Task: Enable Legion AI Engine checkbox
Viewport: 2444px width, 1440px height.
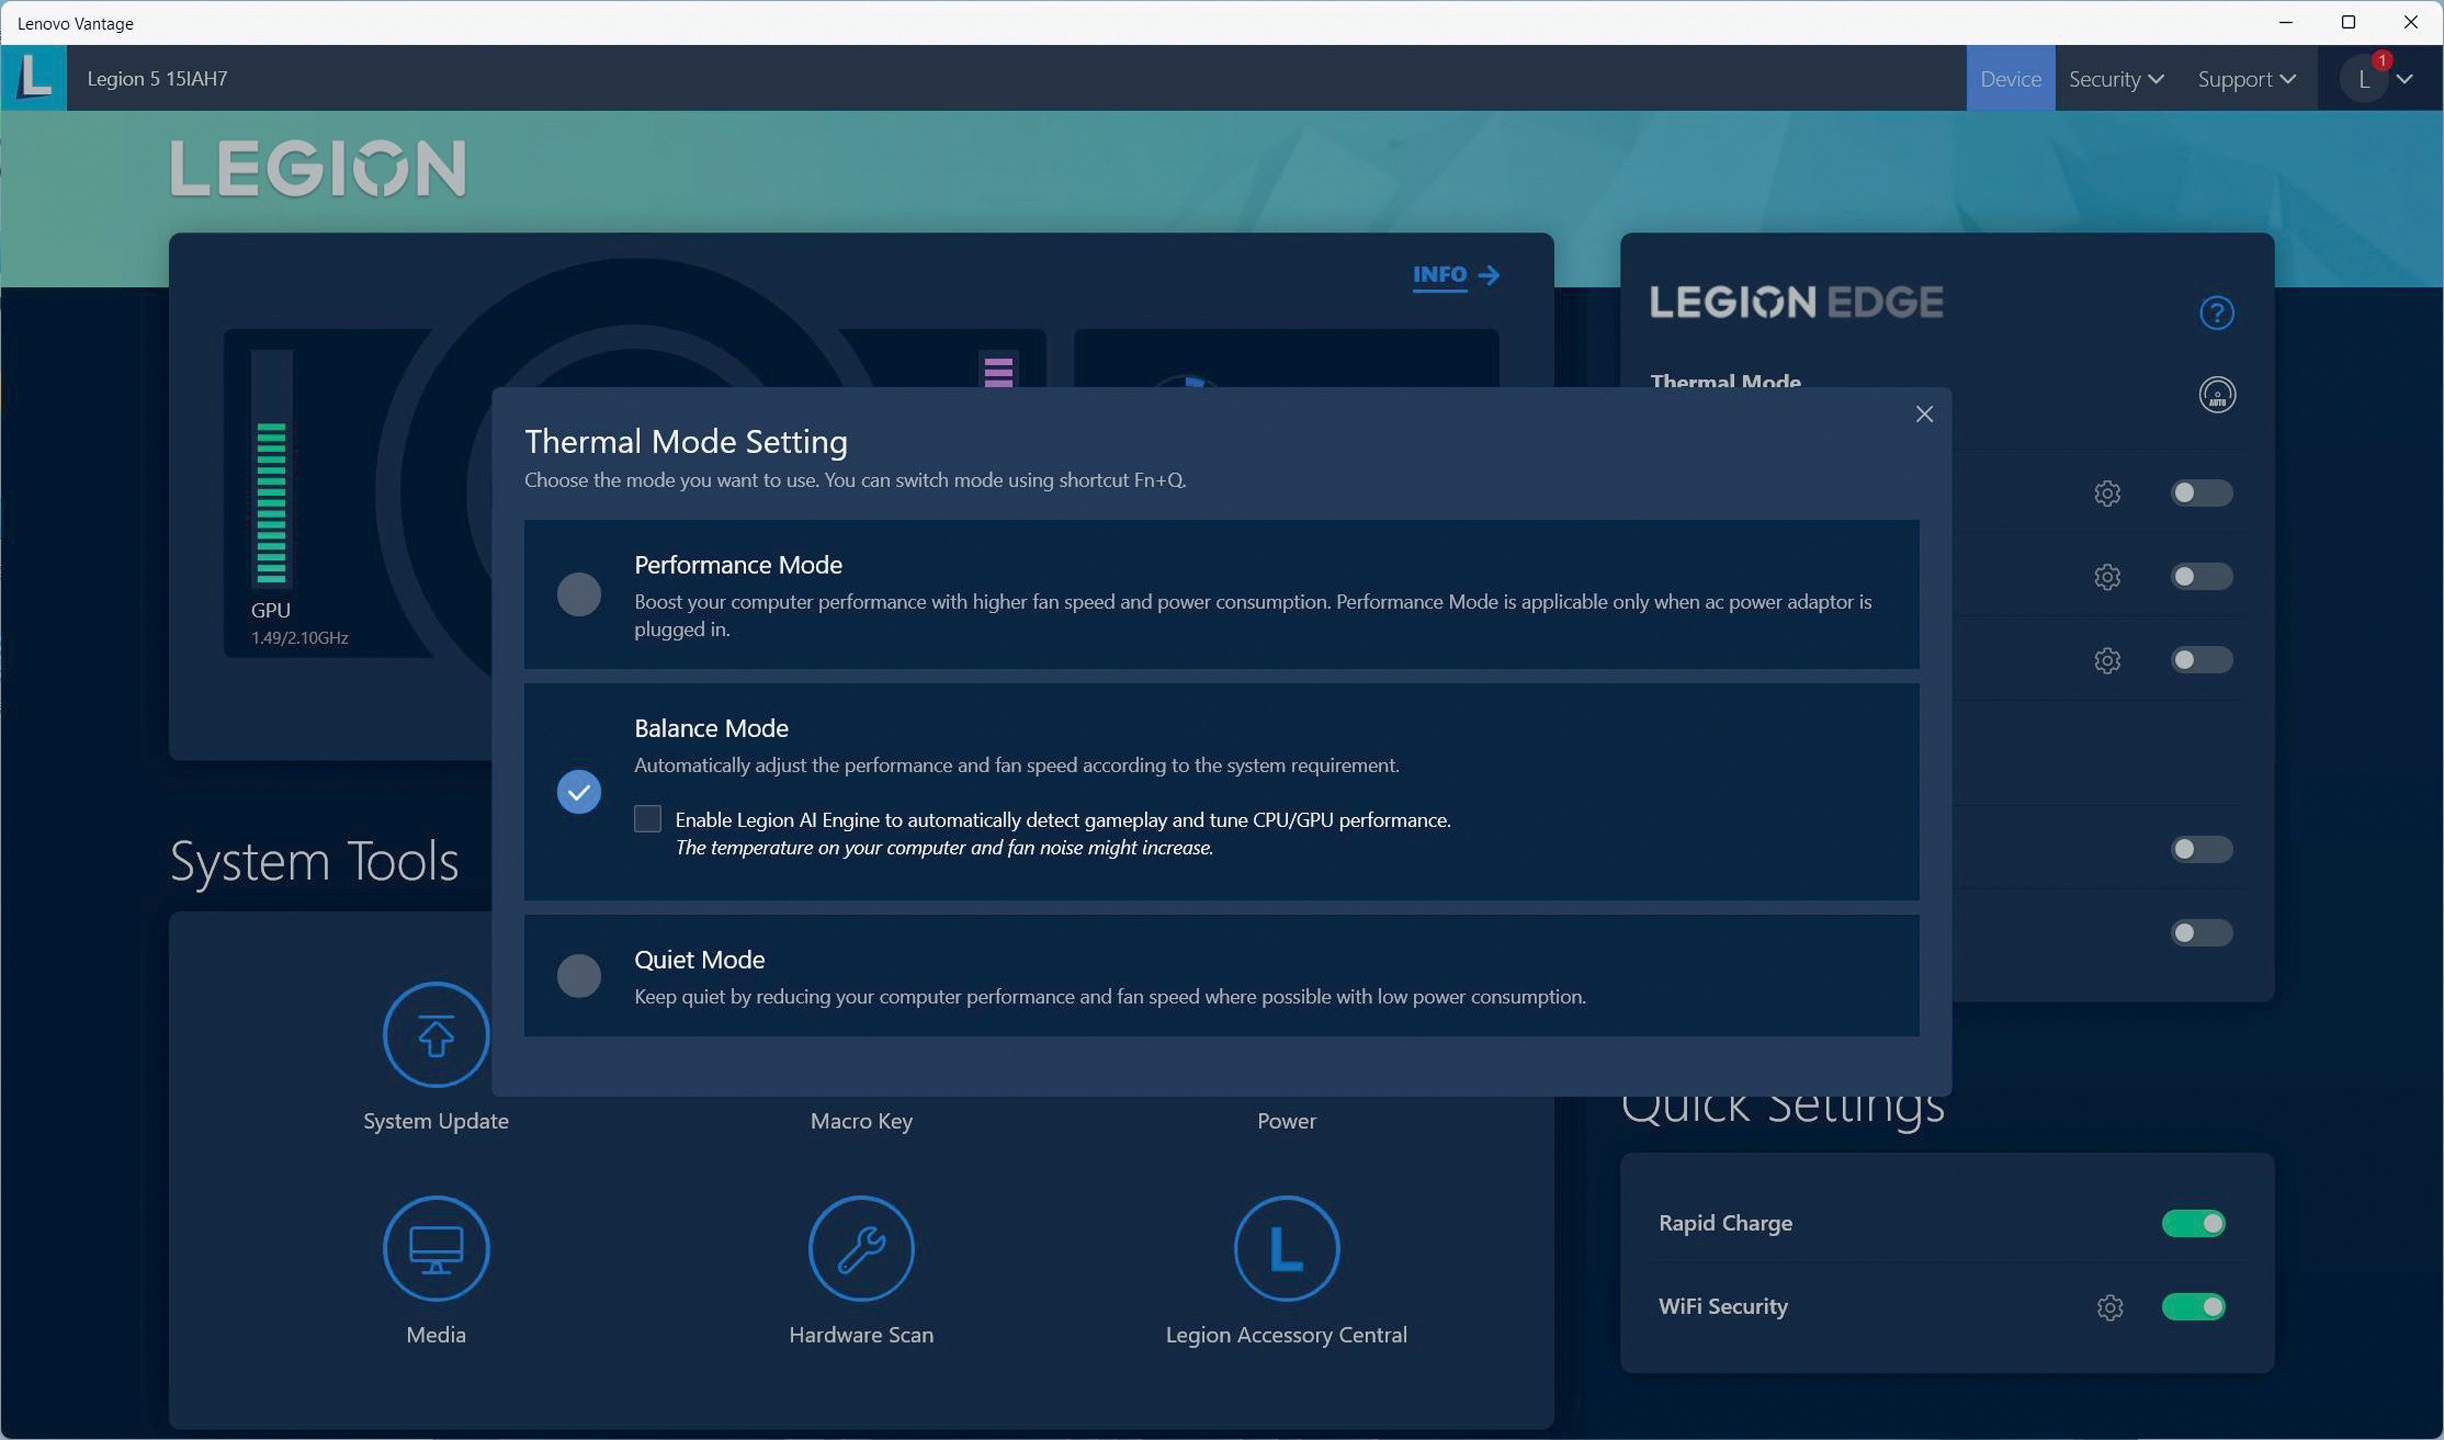Action: tap(648, 819)
